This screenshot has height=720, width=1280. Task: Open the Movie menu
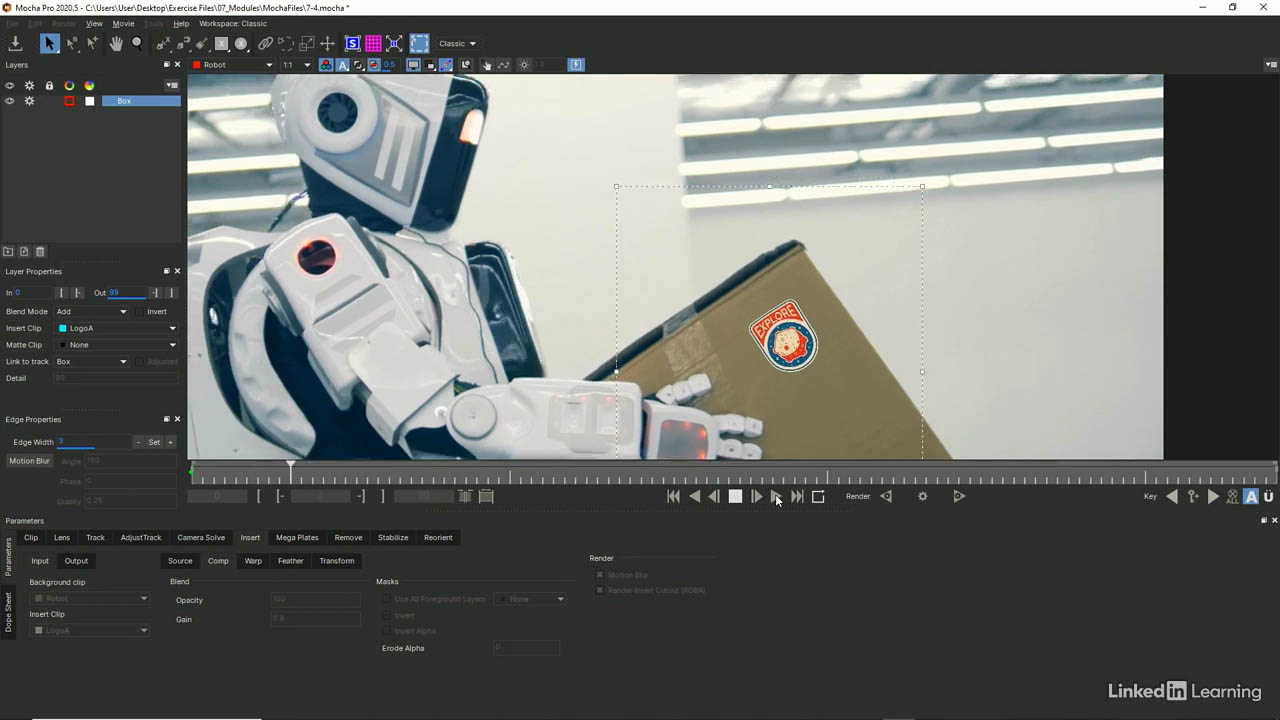(x=123, y=23)
